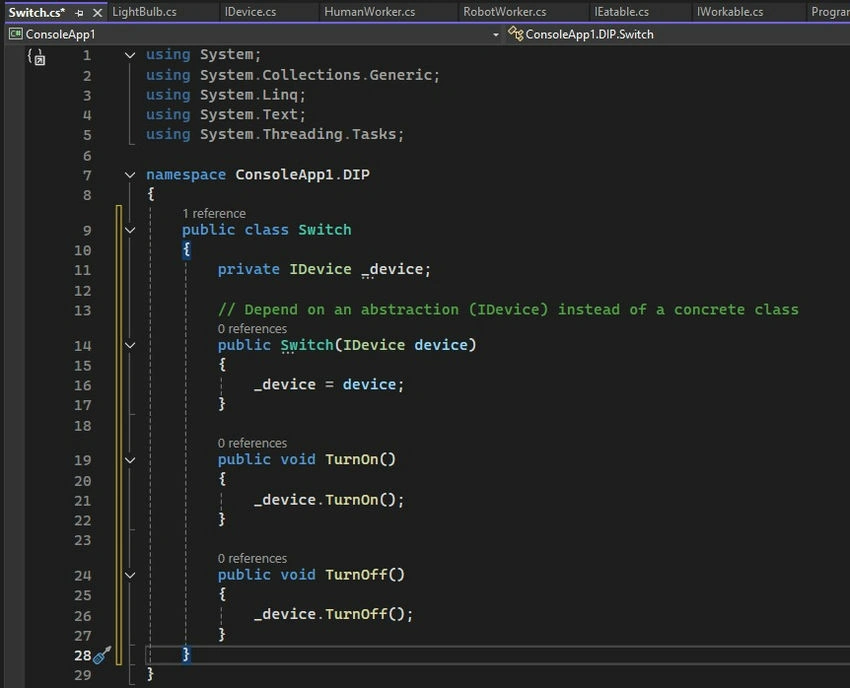Open "0 references" CodeLens above the Switch constructor
Viewport: 850px width, 688px height.
point(253,329)
